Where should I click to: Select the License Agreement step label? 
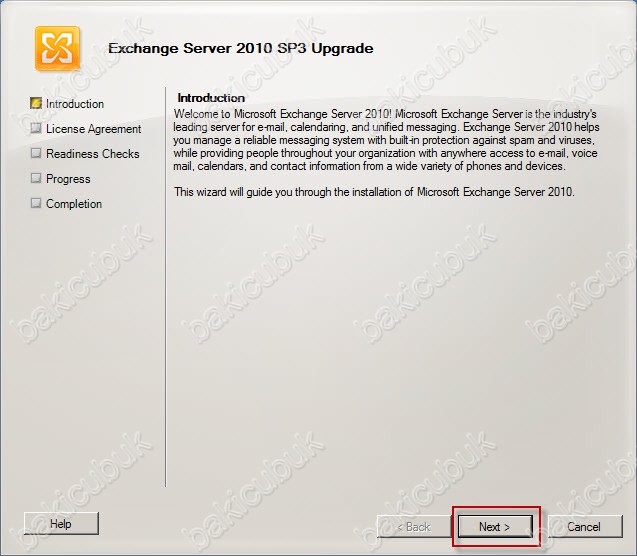pos(93,129)
